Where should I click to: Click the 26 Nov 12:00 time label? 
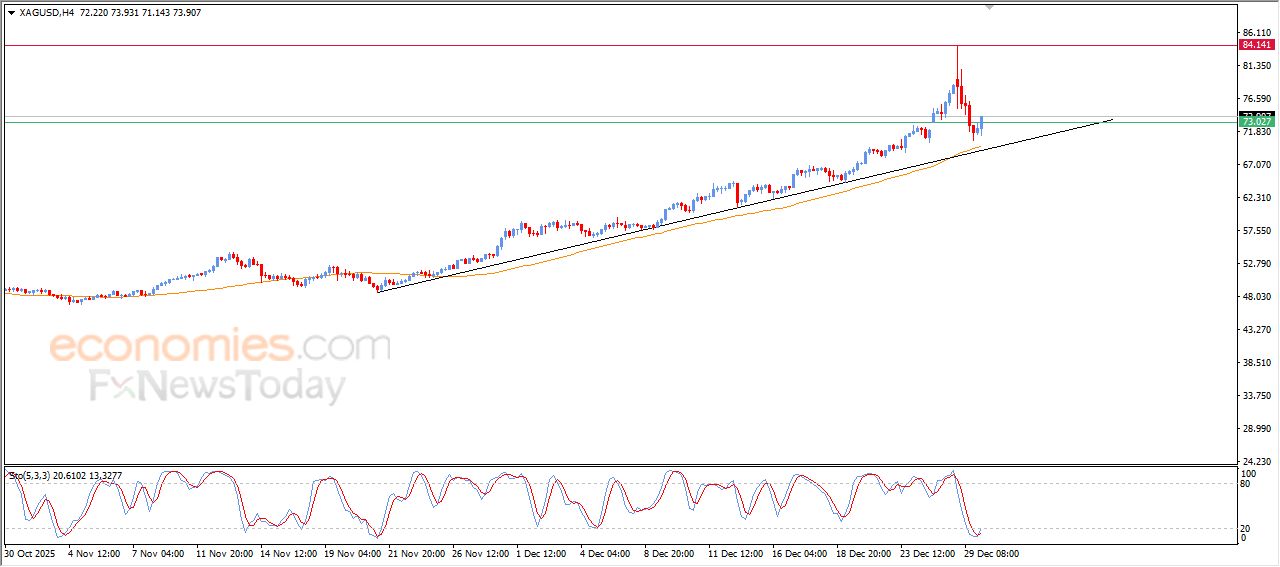pos(480,552)
